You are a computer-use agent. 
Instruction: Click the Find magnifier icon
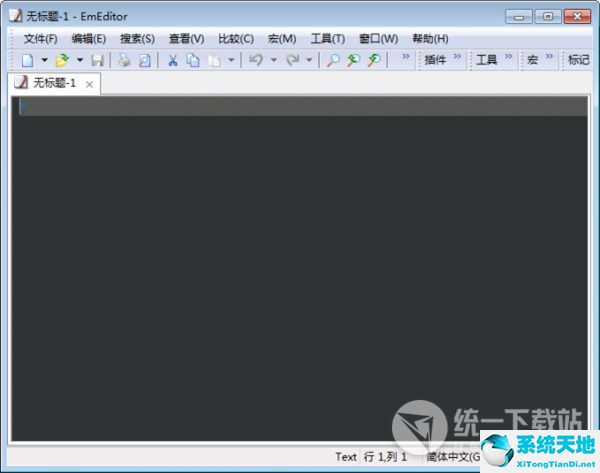click(333, 60)
